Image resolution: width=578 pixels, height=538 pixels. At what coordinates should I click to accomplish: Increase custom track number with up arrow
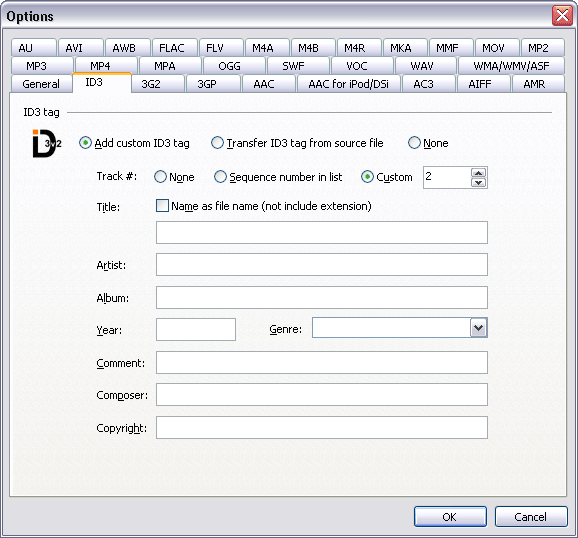point(478,173)
